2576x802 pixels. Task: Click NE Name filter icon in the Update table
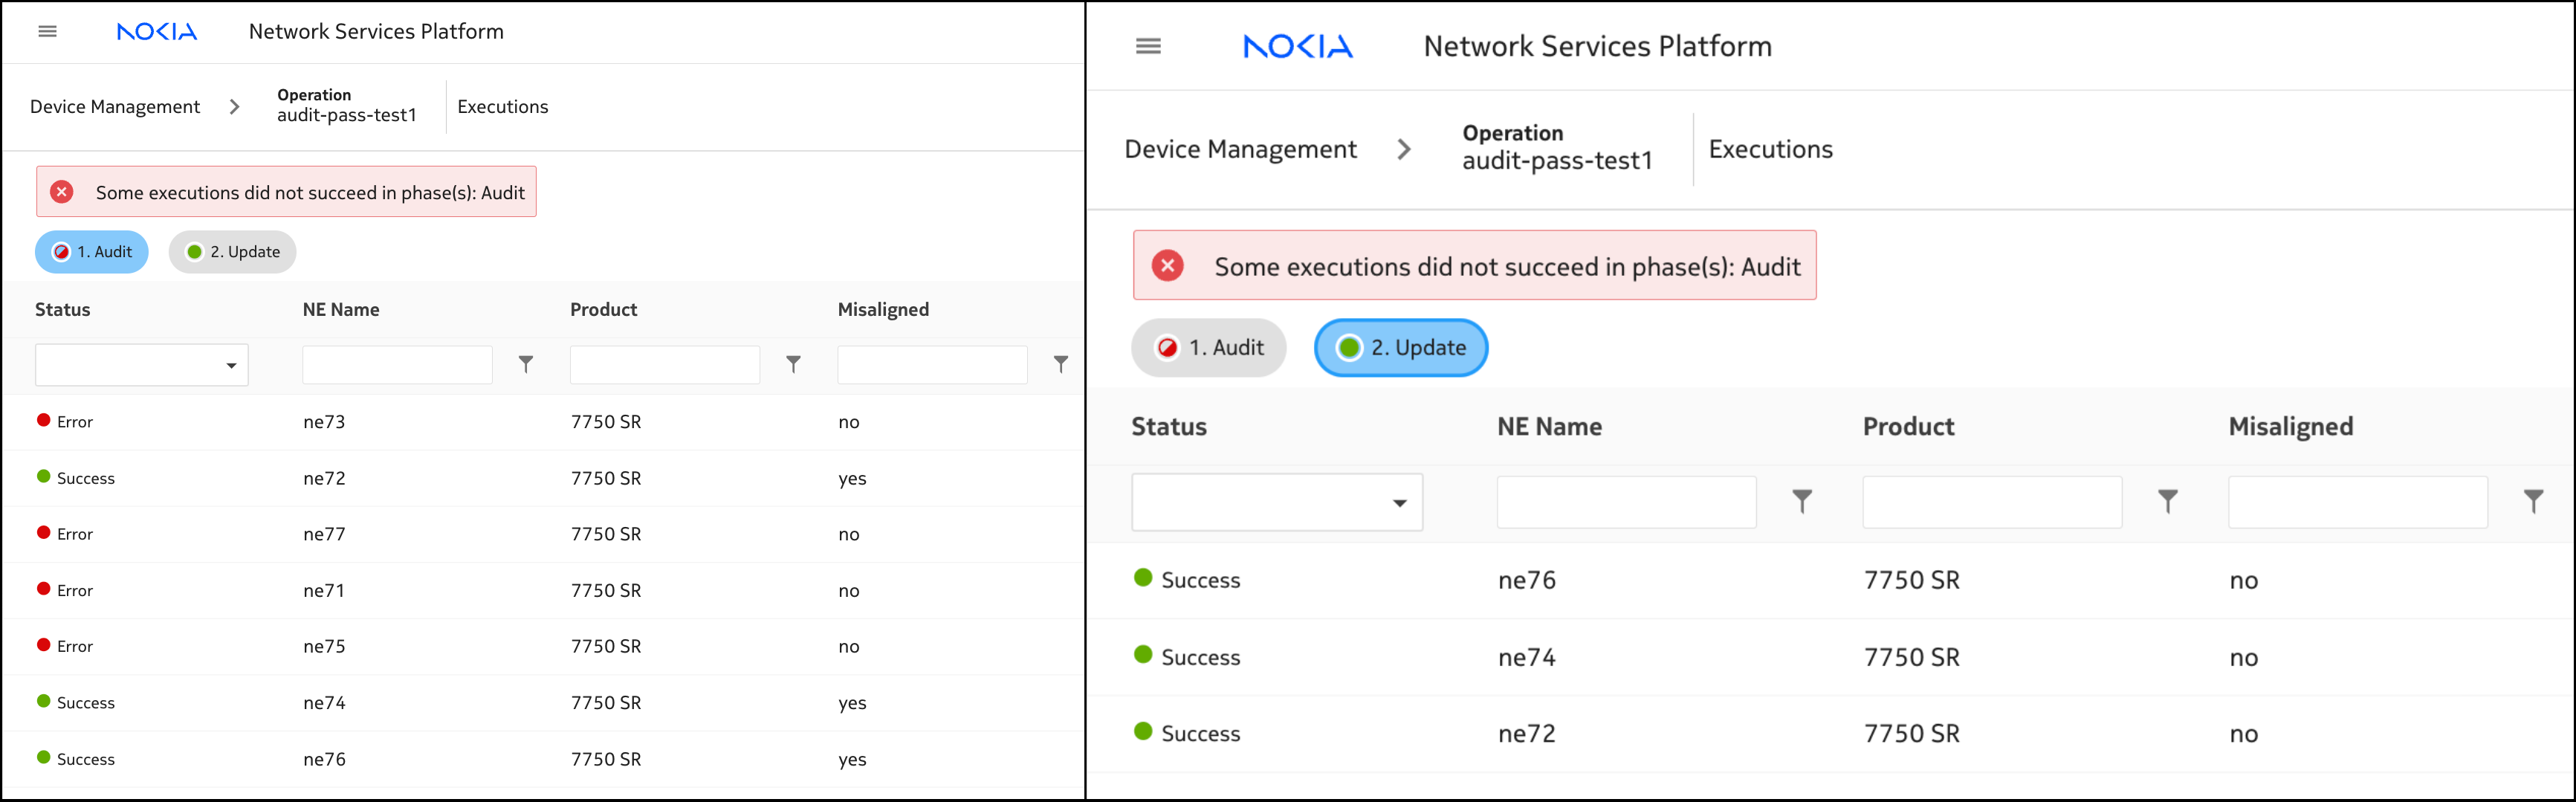click(x=1801, y=501)
